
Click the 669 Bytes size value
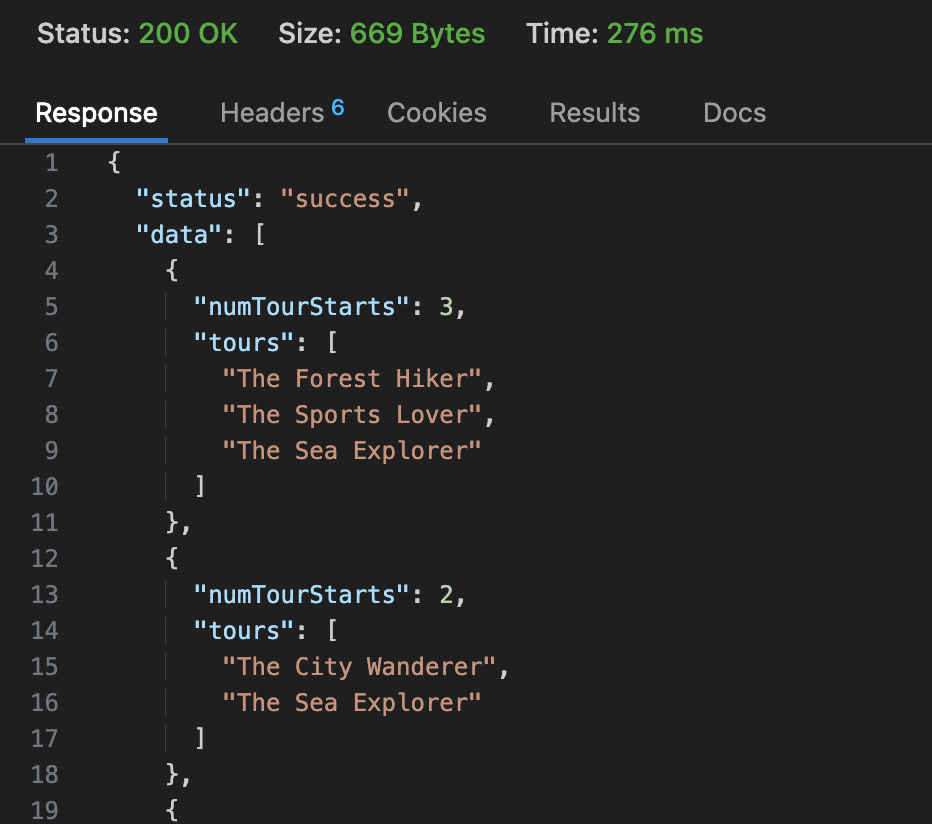tap(417, 34)
